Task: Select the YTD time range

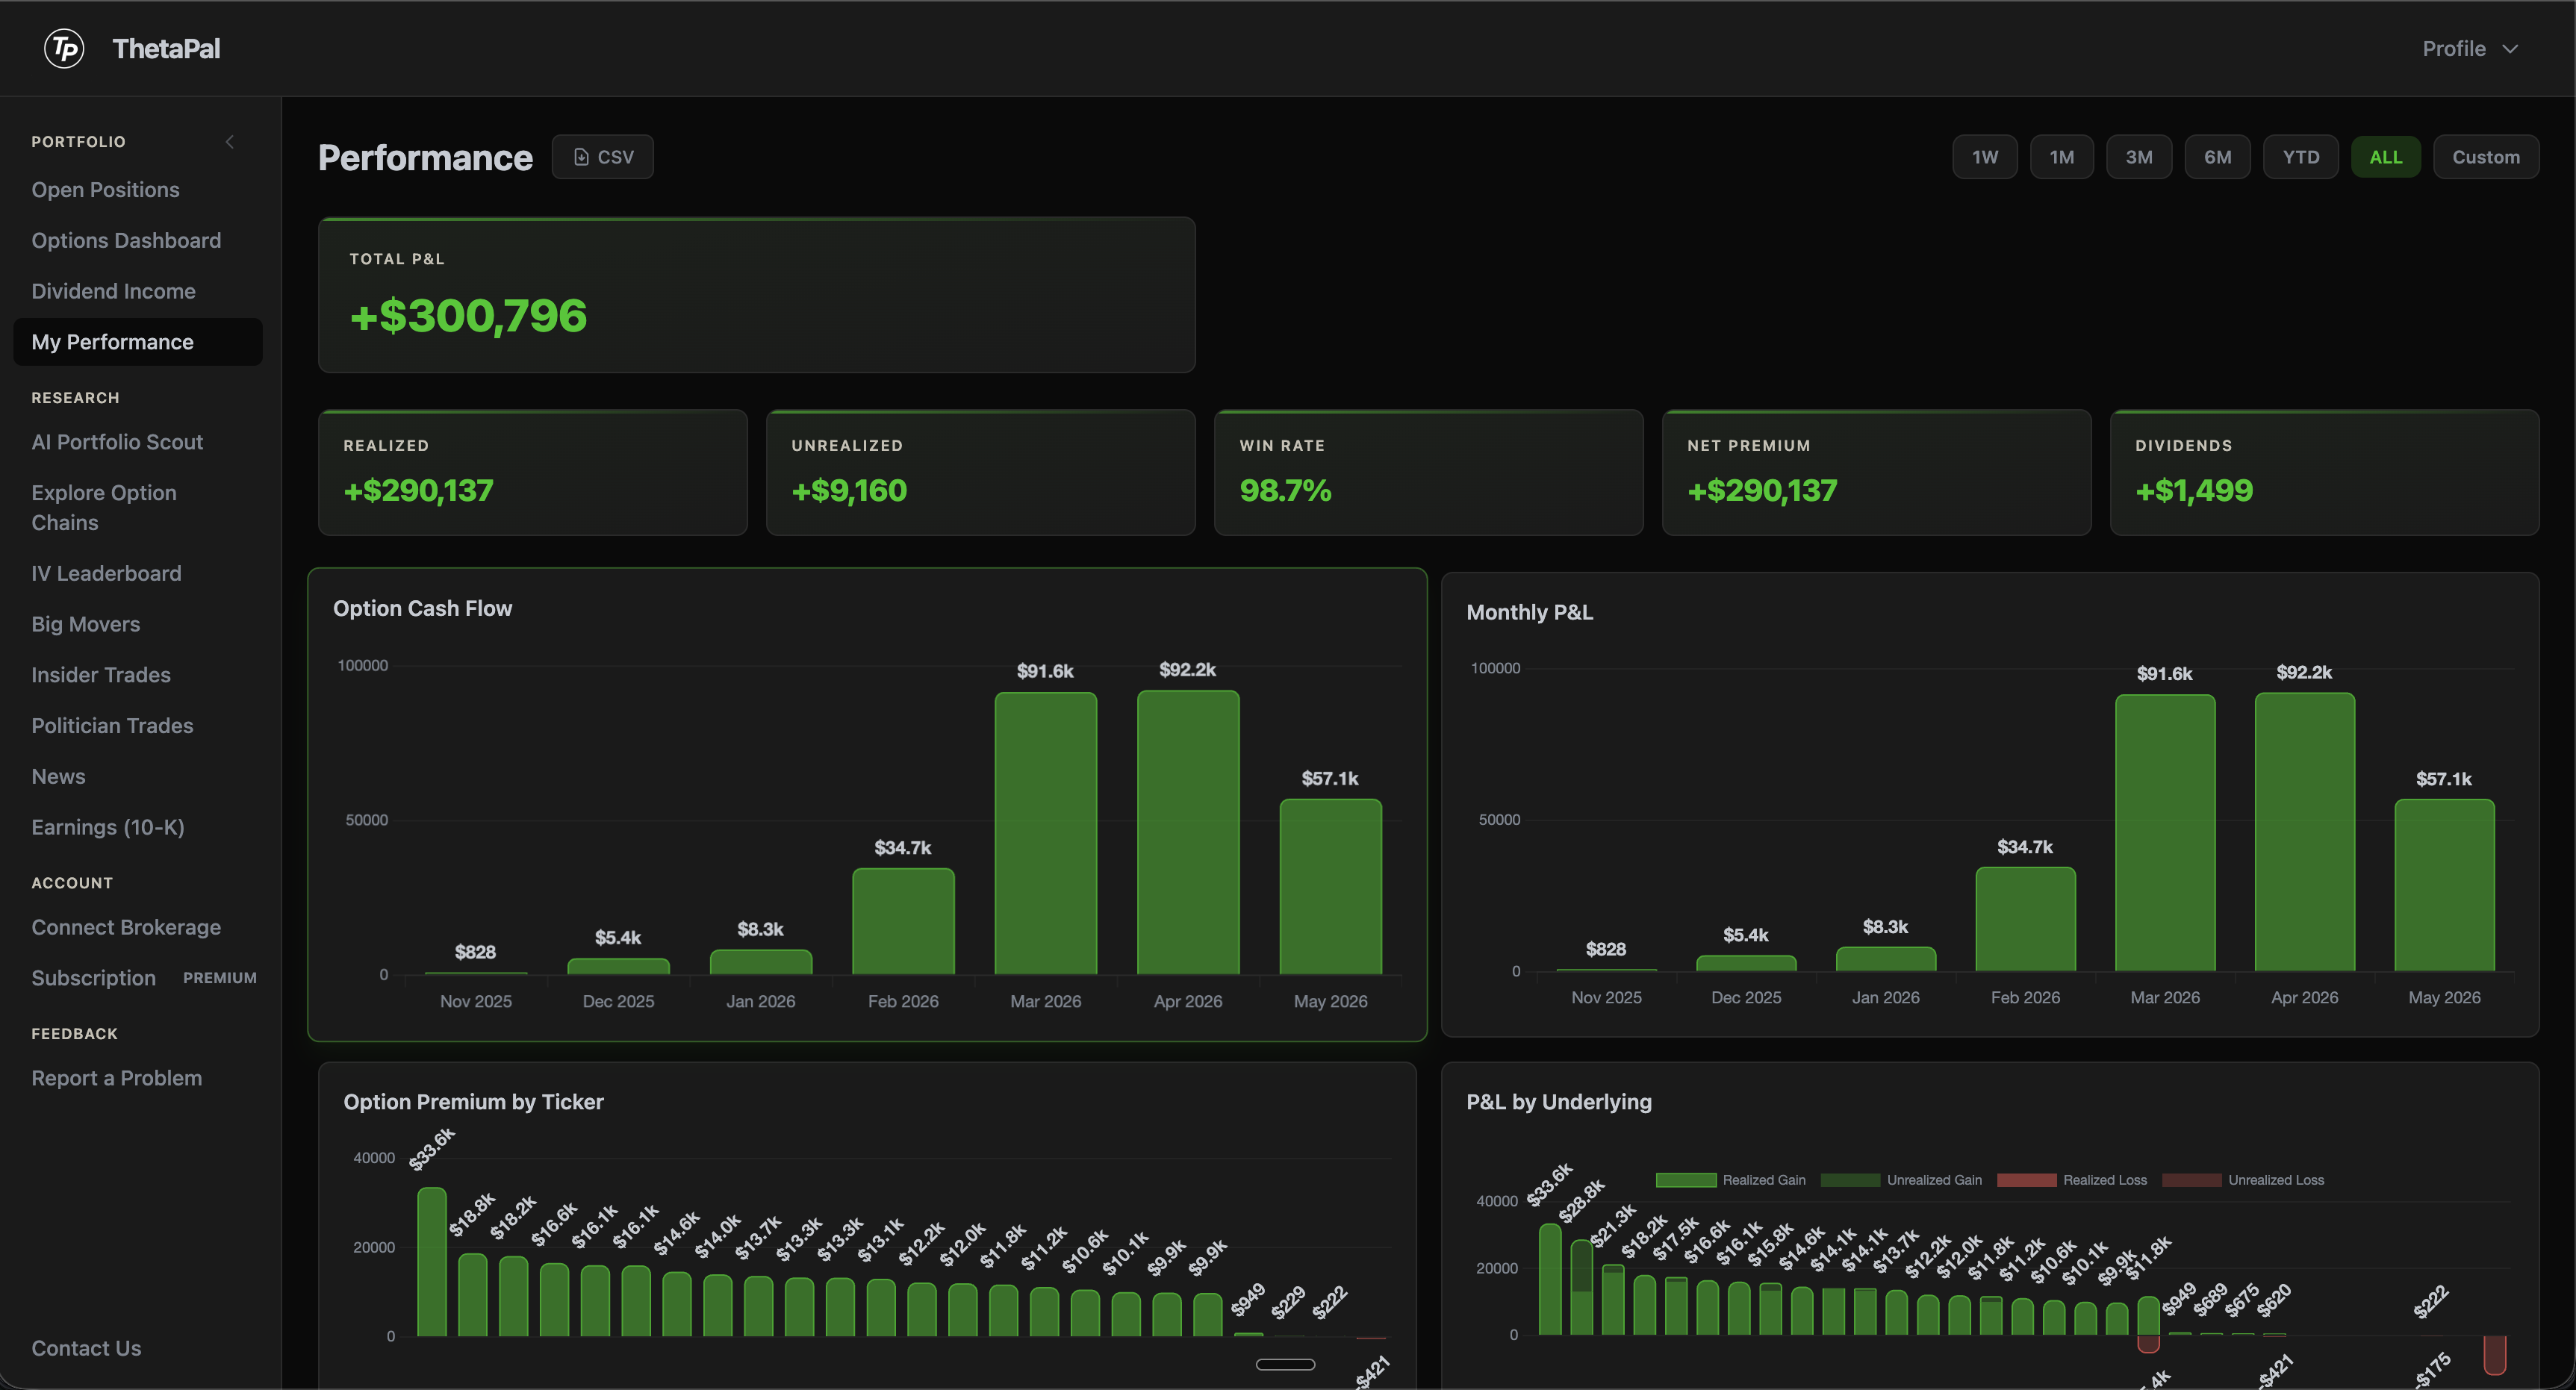Action: (2300, 157)
